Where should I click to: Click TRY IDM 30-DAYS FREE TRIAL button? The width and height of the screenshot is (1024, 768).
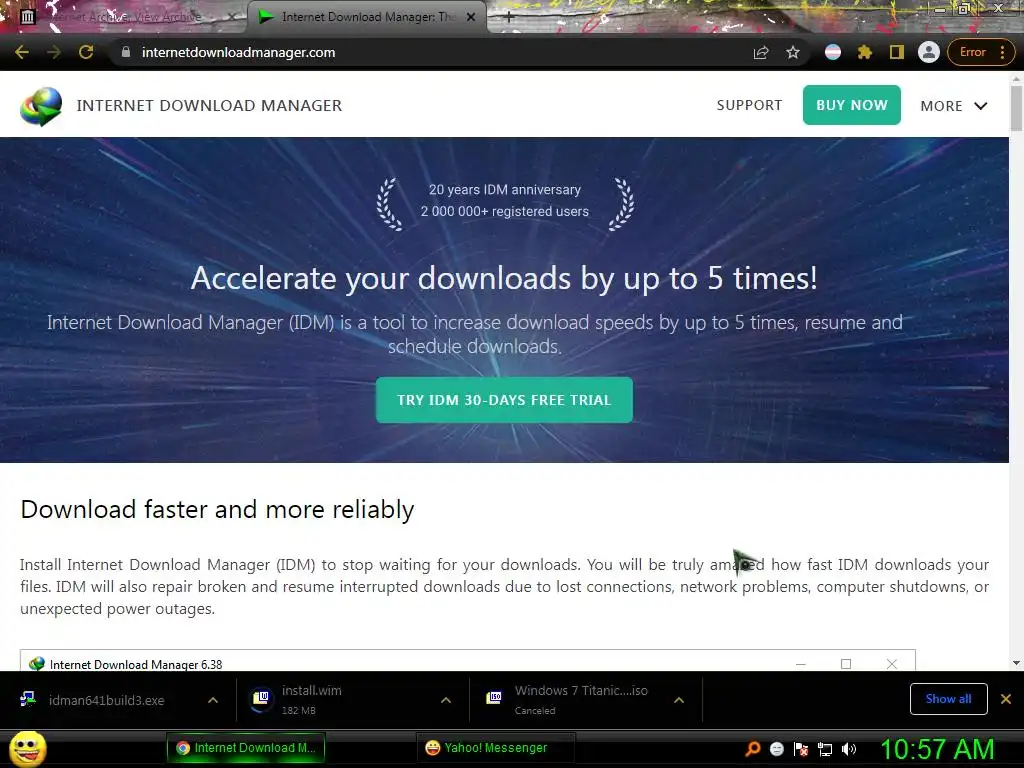[x=504, y=400]
